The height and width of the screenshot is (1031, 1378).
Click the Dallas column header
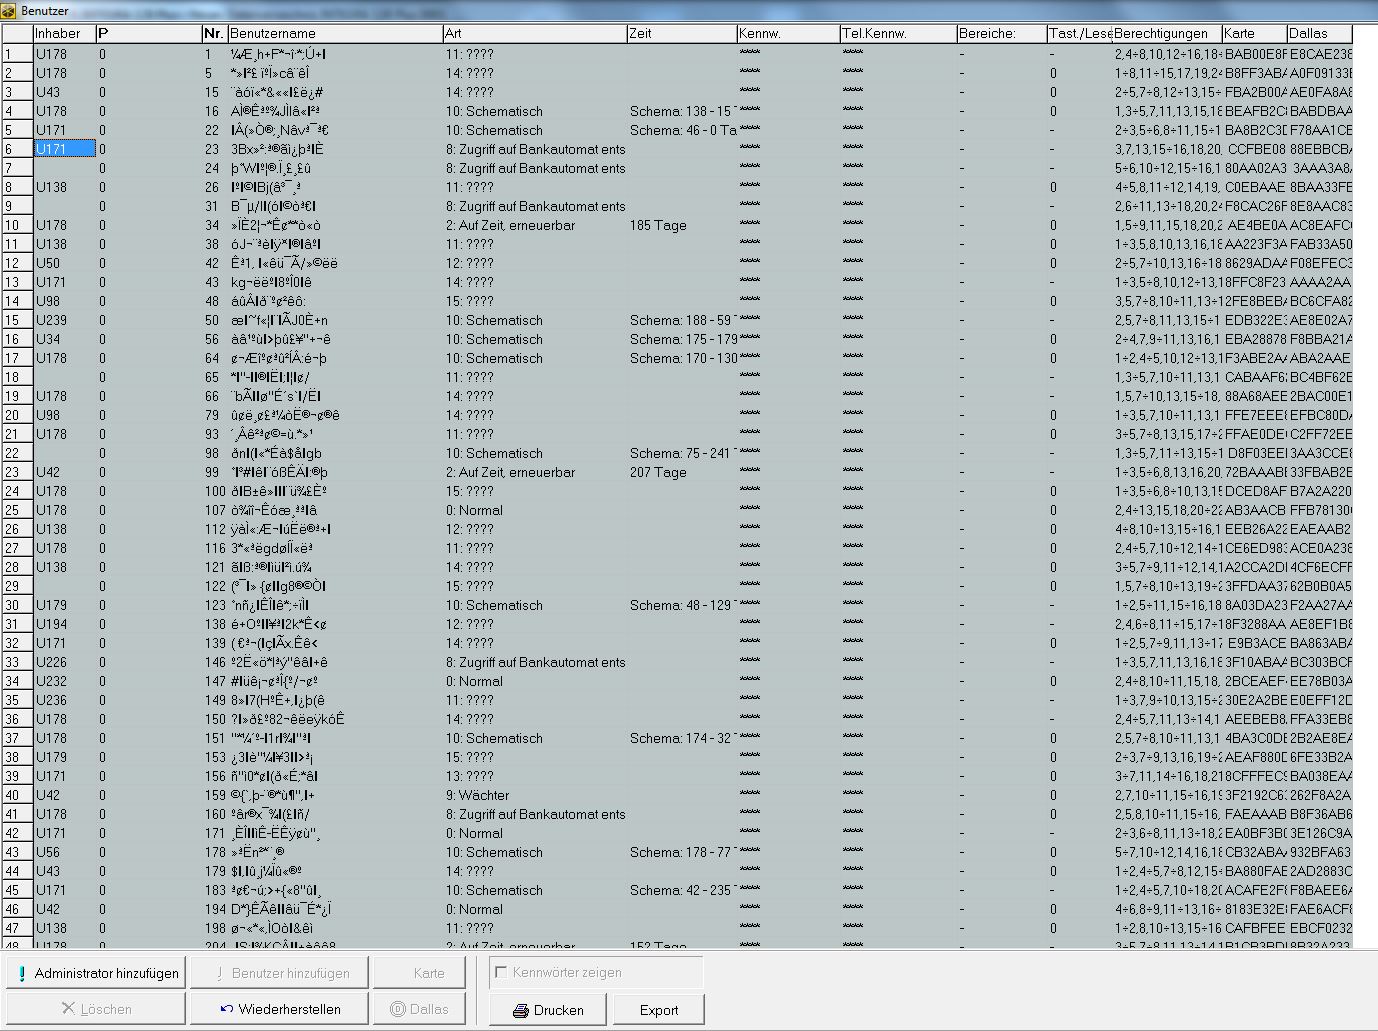pyautogui.click(x=1318, y=33)
